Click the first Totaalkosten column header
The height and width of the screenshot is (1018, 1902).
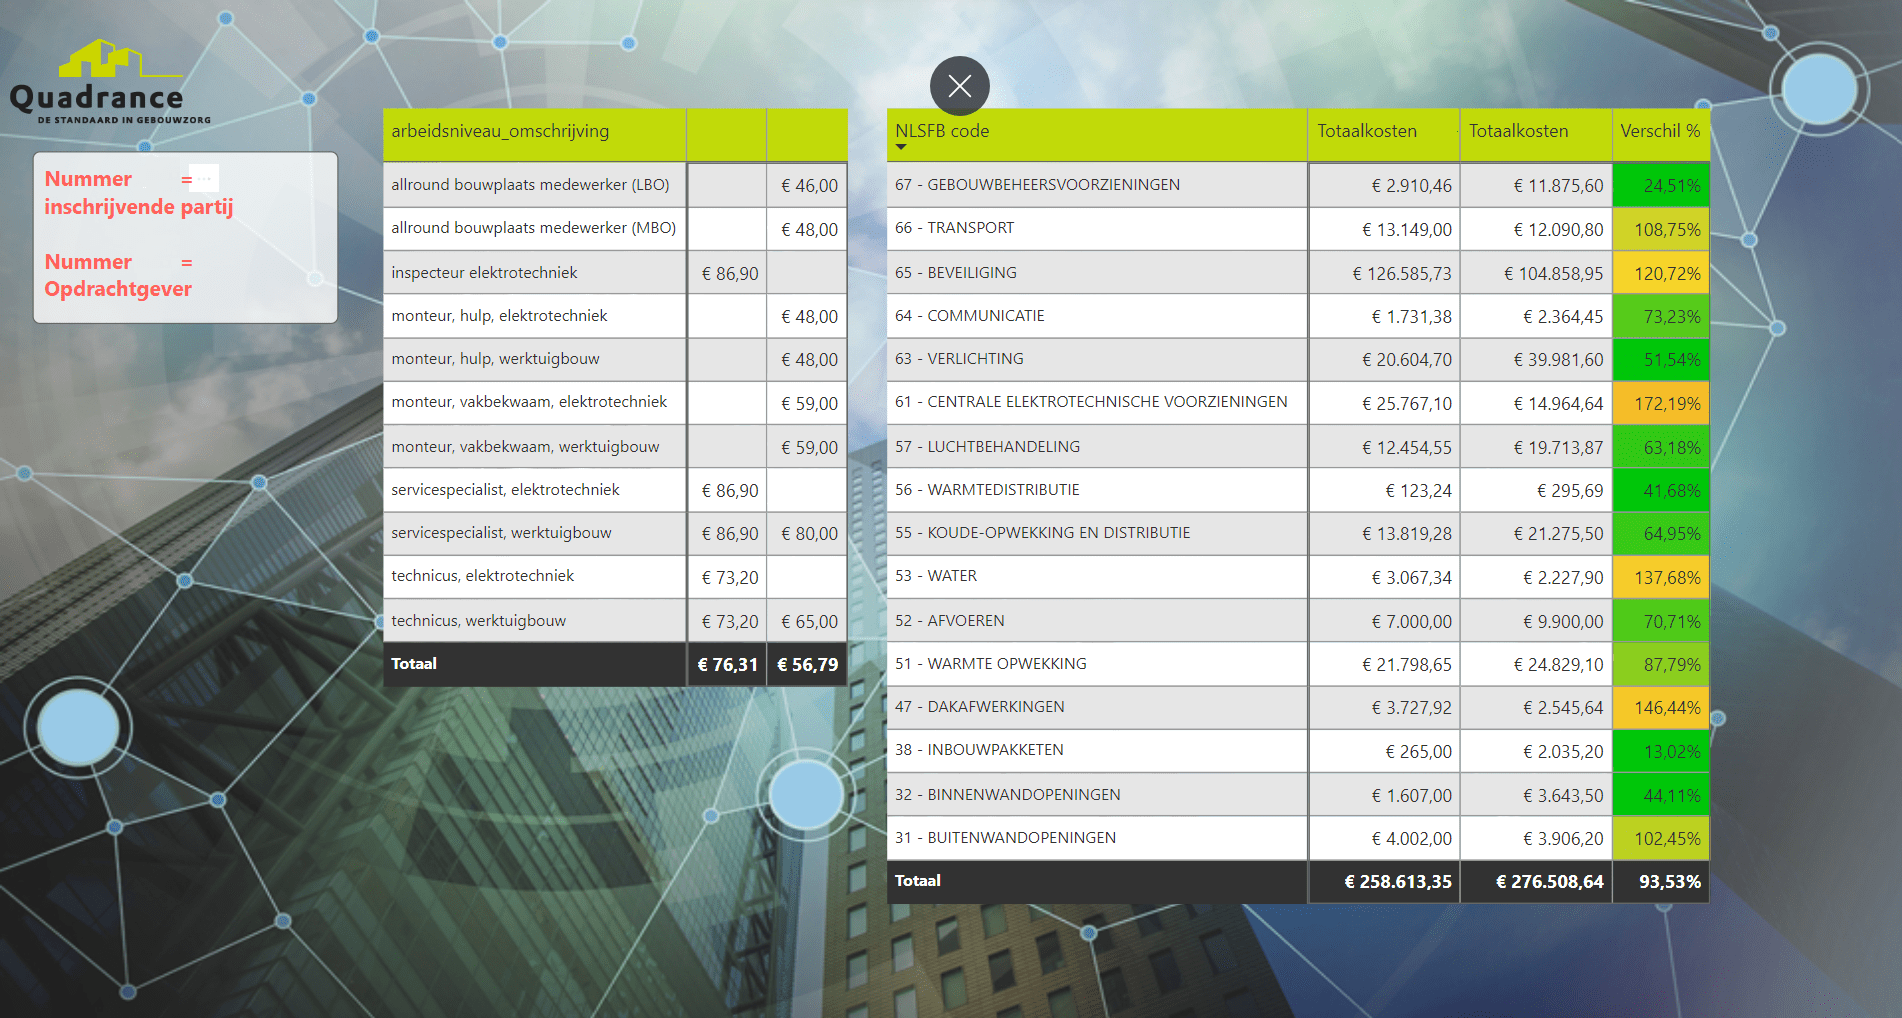click(1366, 132)
